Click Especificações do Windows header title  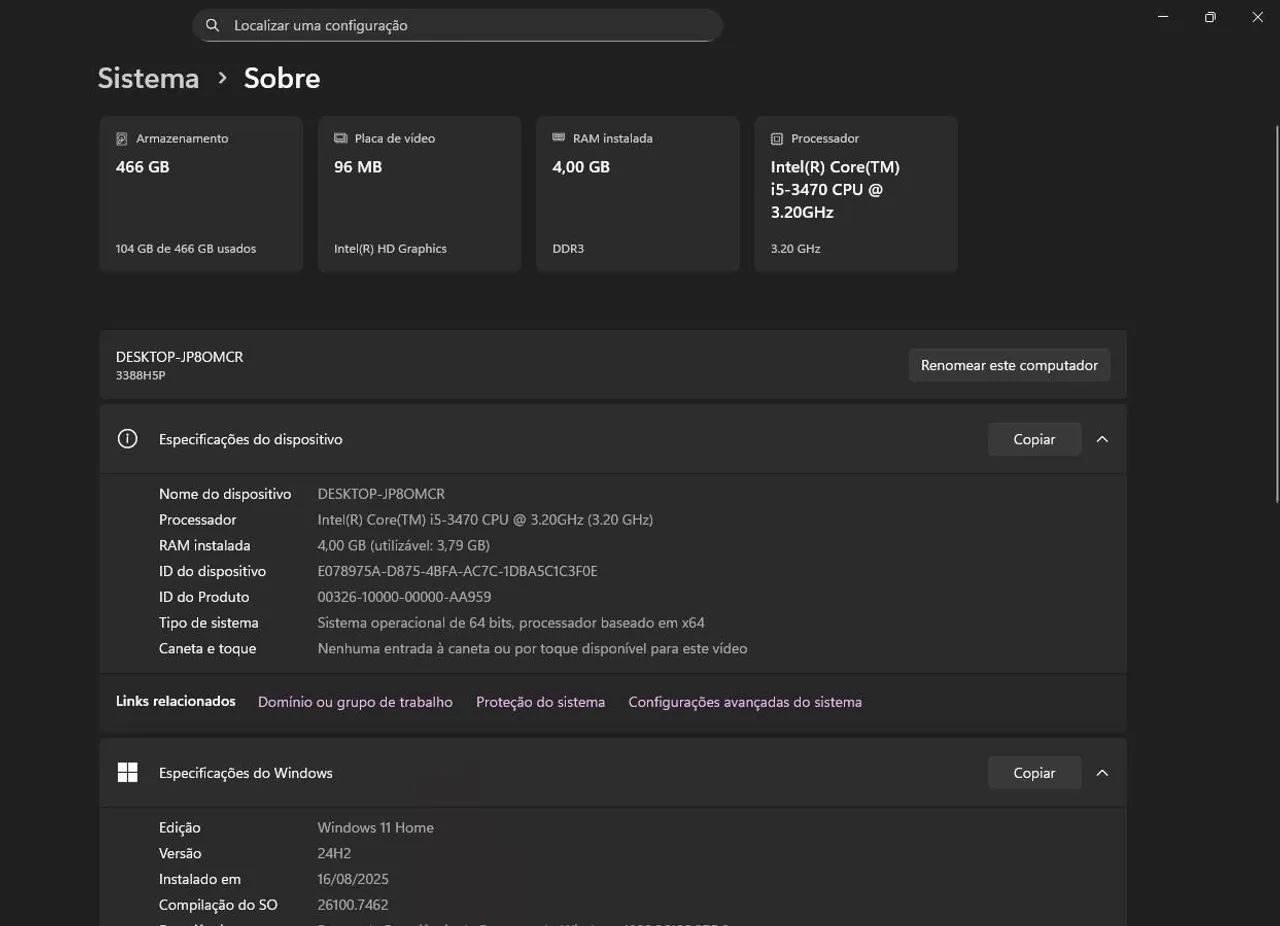[x=246, y=773]
